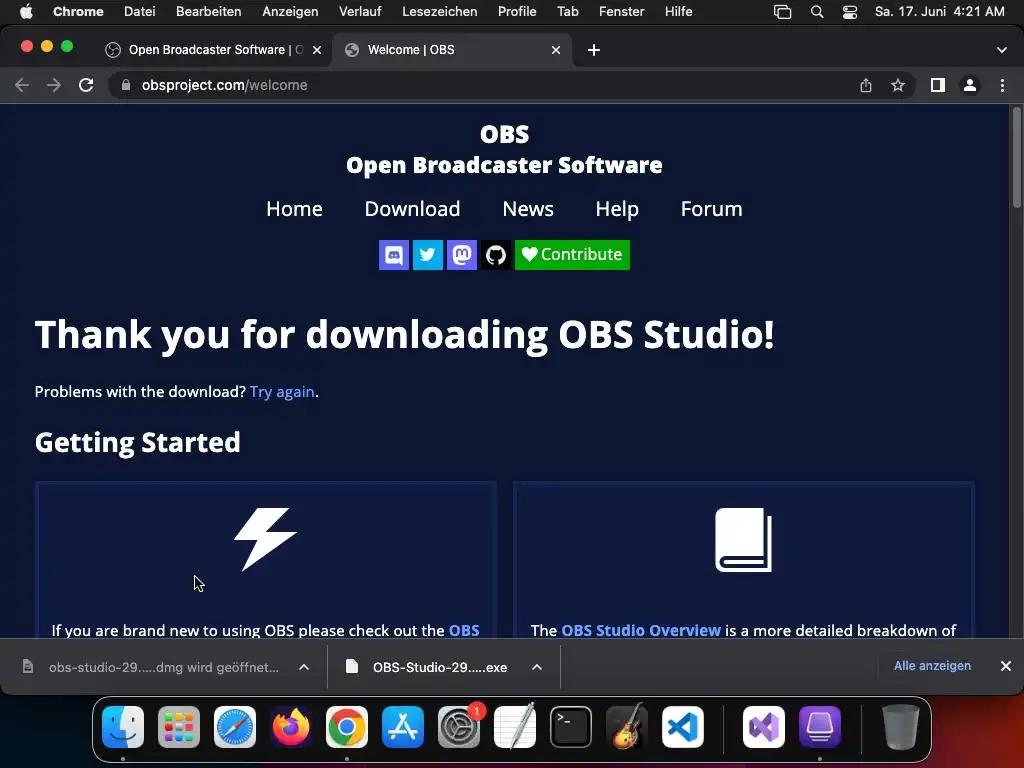Viewport: 1024px width, 768px height.
Task: Launch Firefox from the Dock
Action: point(291,727)
